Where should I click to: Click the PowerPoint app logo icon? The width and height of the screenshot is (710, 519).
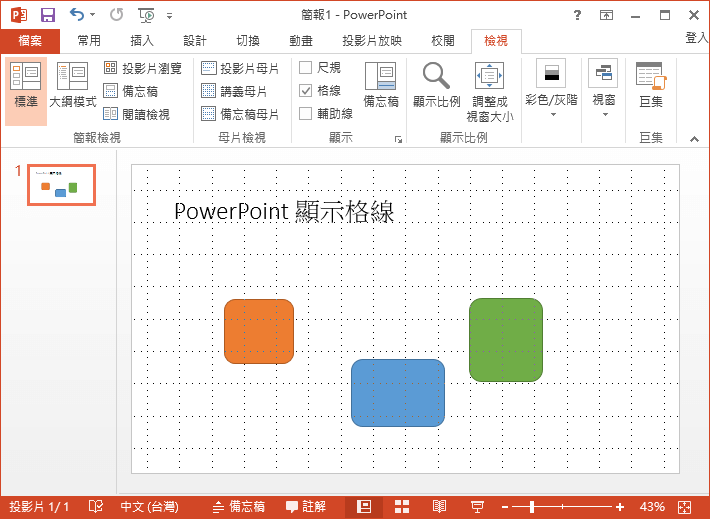(x=19, y=15)
